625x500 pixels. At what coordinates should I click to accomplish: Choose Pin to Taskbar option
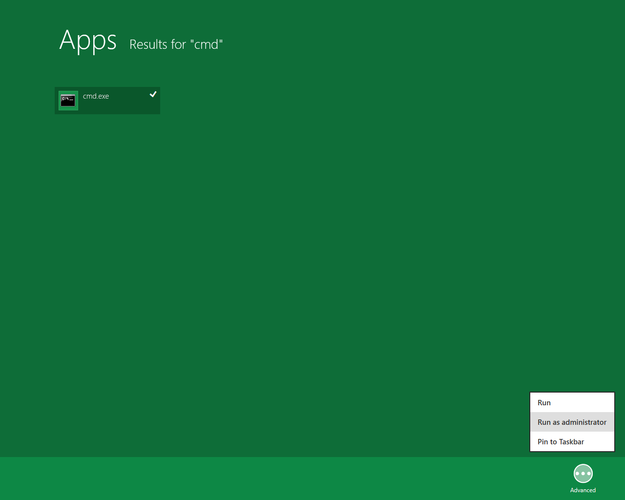572,442
